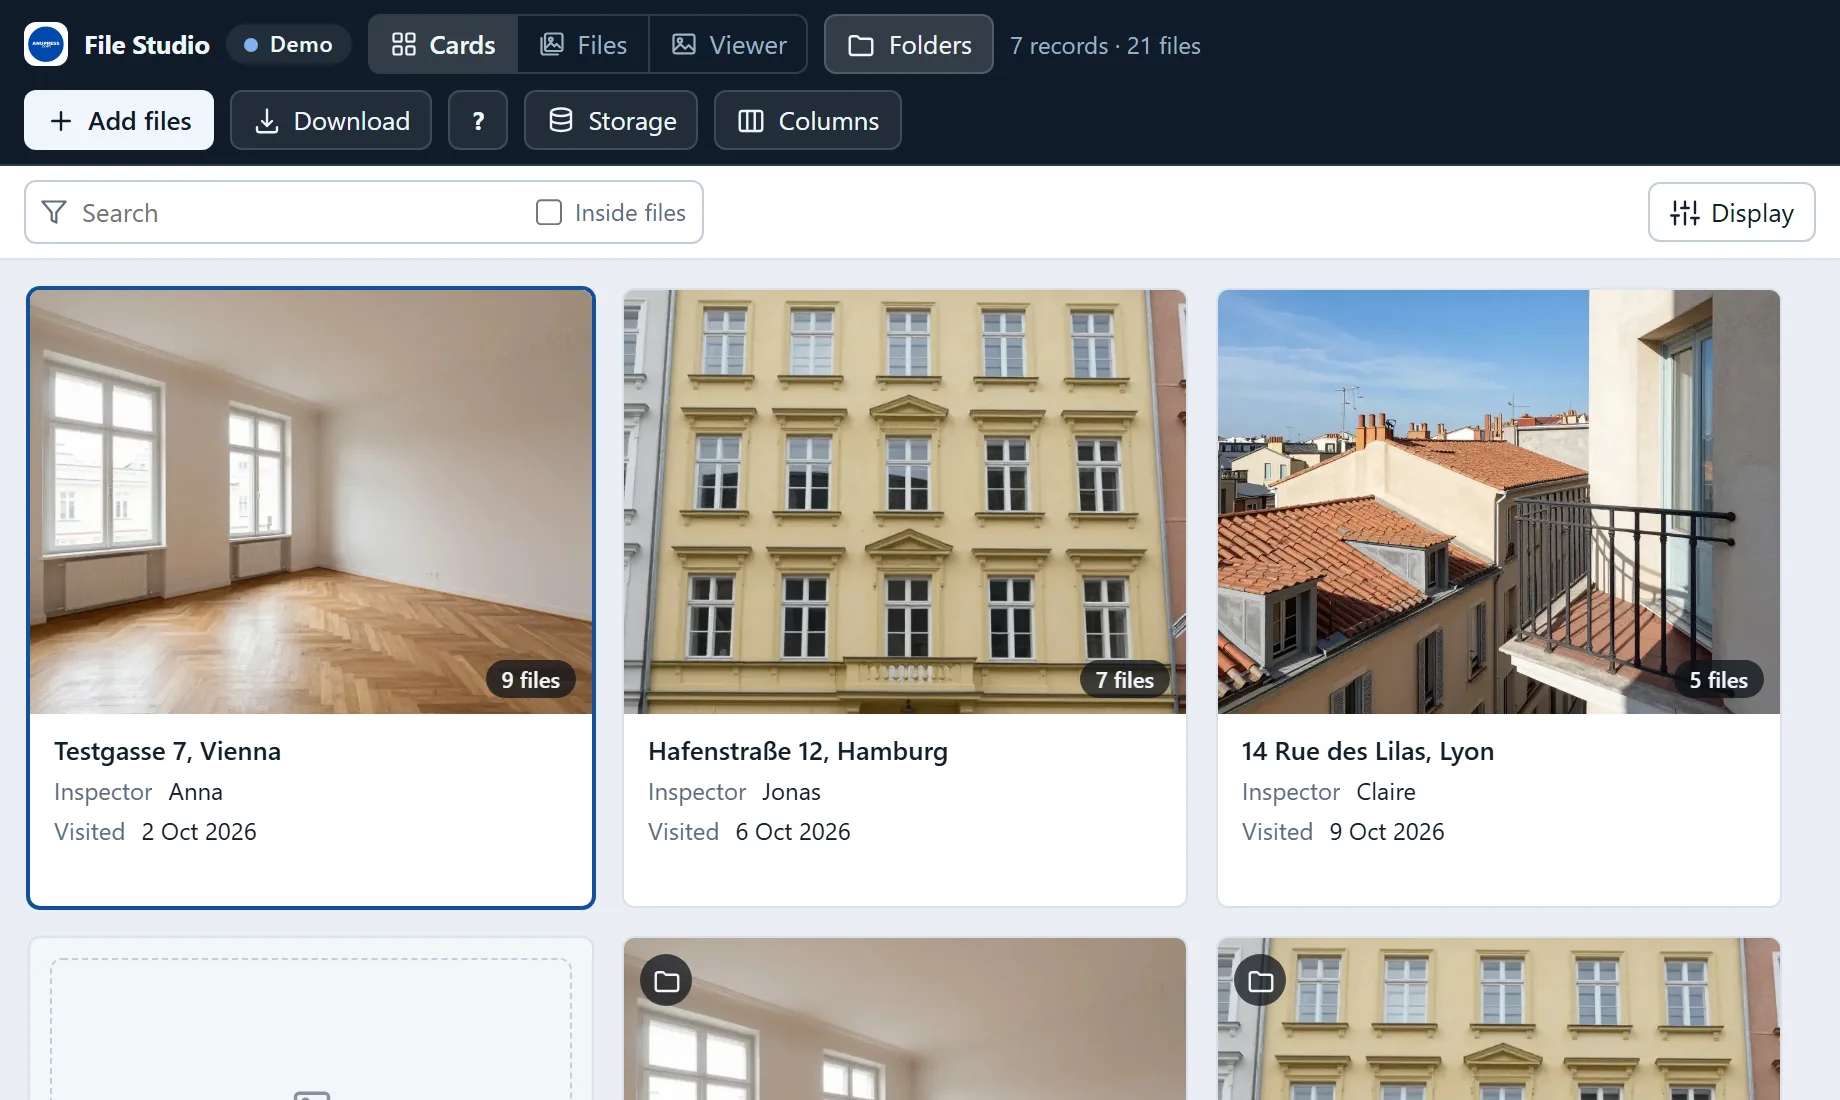Viewport: 1840px width, 1100px height.
Task: Click the columns icon on Columns button
Action: [x=751, y=121]
